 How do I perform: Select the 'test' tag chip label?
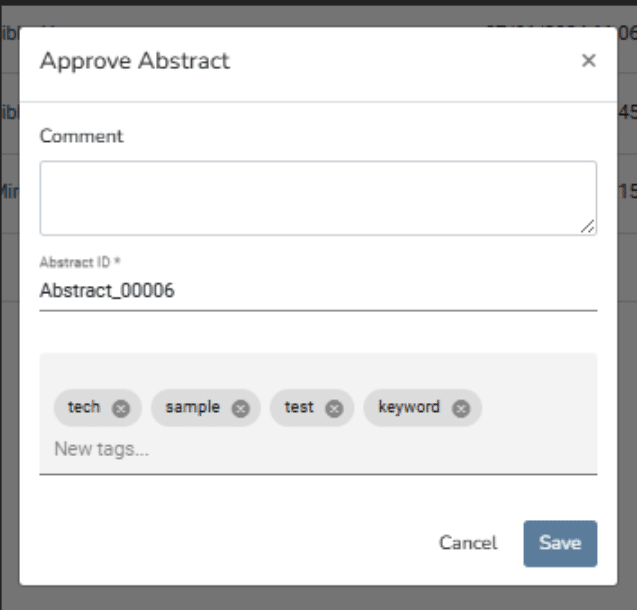299,407
